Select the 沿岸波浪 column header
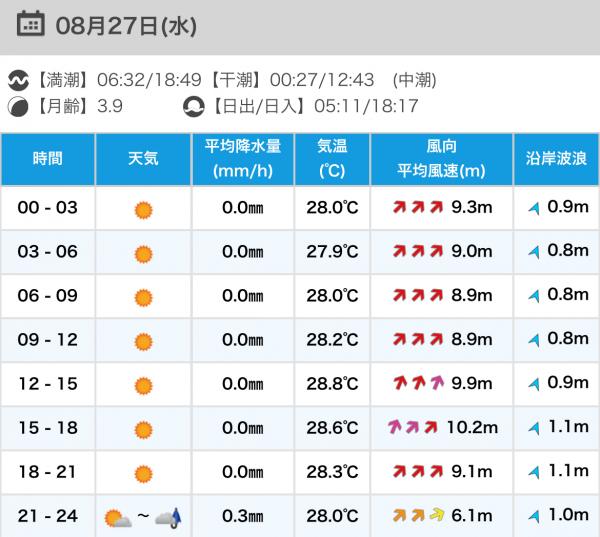Screen dimensions: 600x537 pyautogui.click(x=556, y=159)
